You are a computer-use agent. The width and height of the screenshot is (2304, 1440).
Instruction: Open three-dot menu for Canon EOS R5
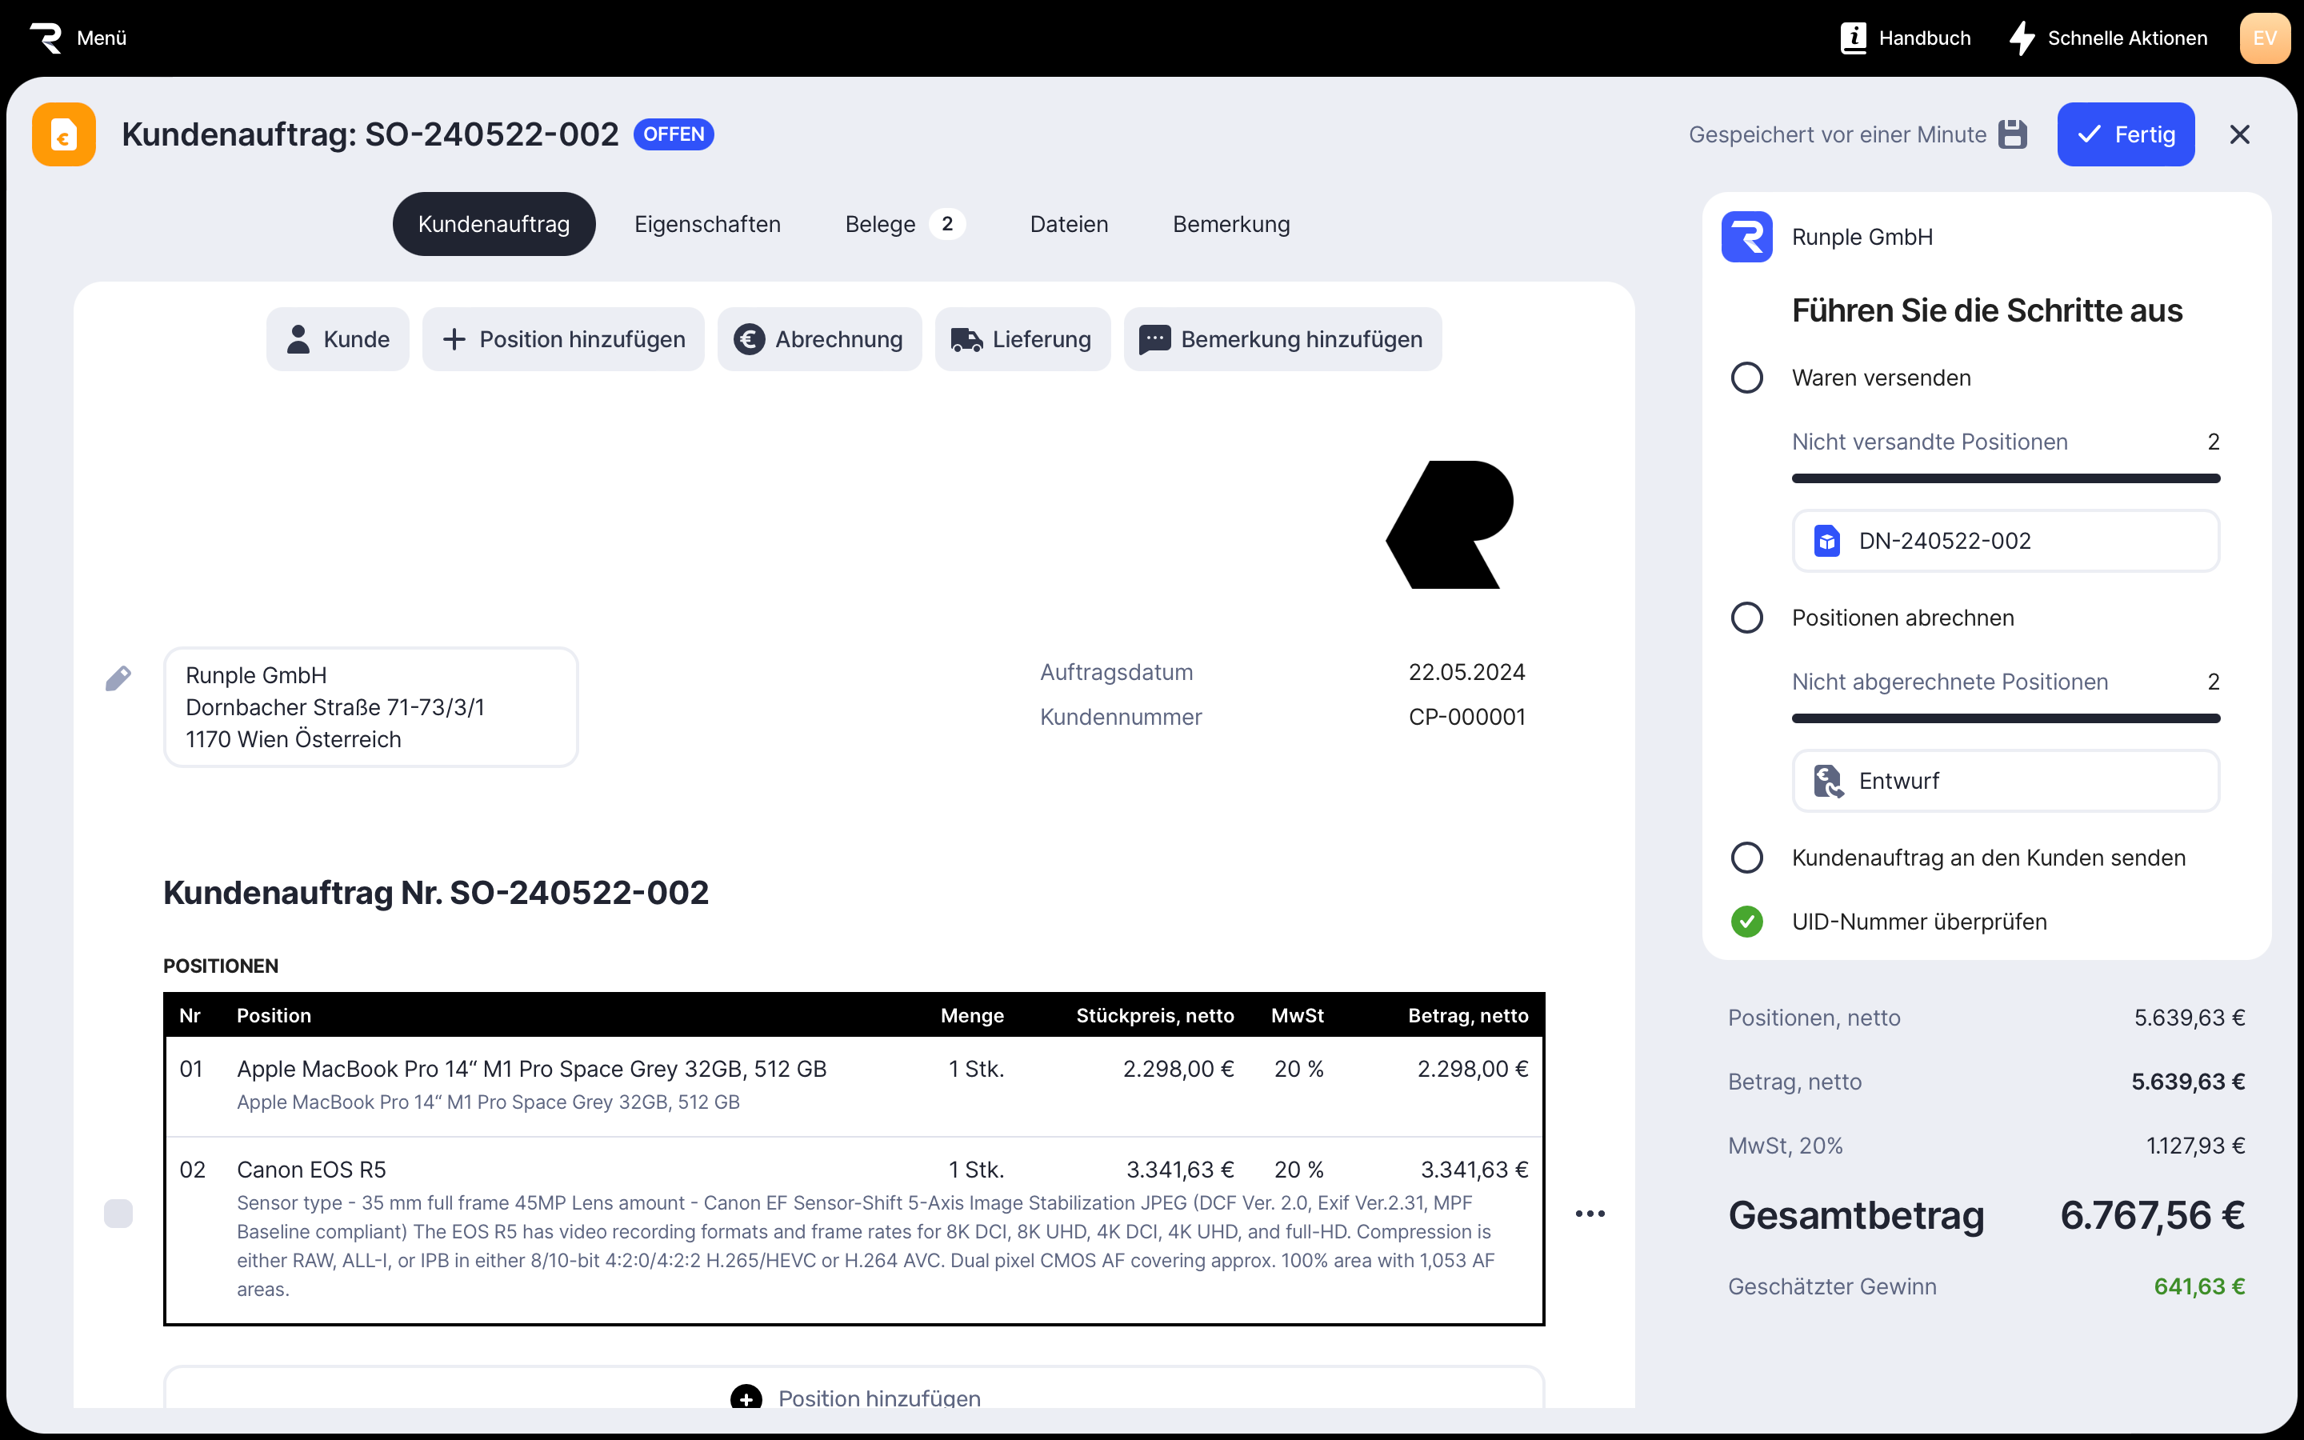[x=1590, y=1213]
